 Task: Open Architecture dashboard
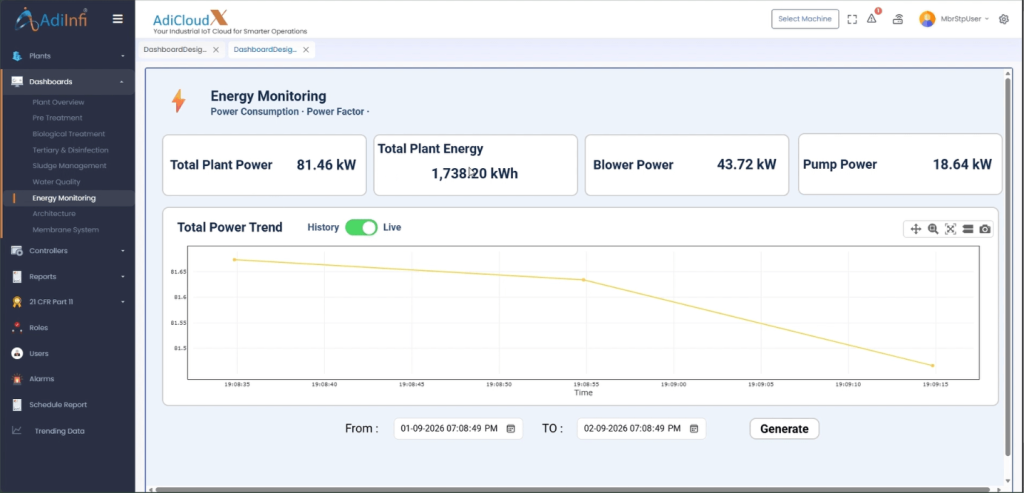click(x=54, y=214)
